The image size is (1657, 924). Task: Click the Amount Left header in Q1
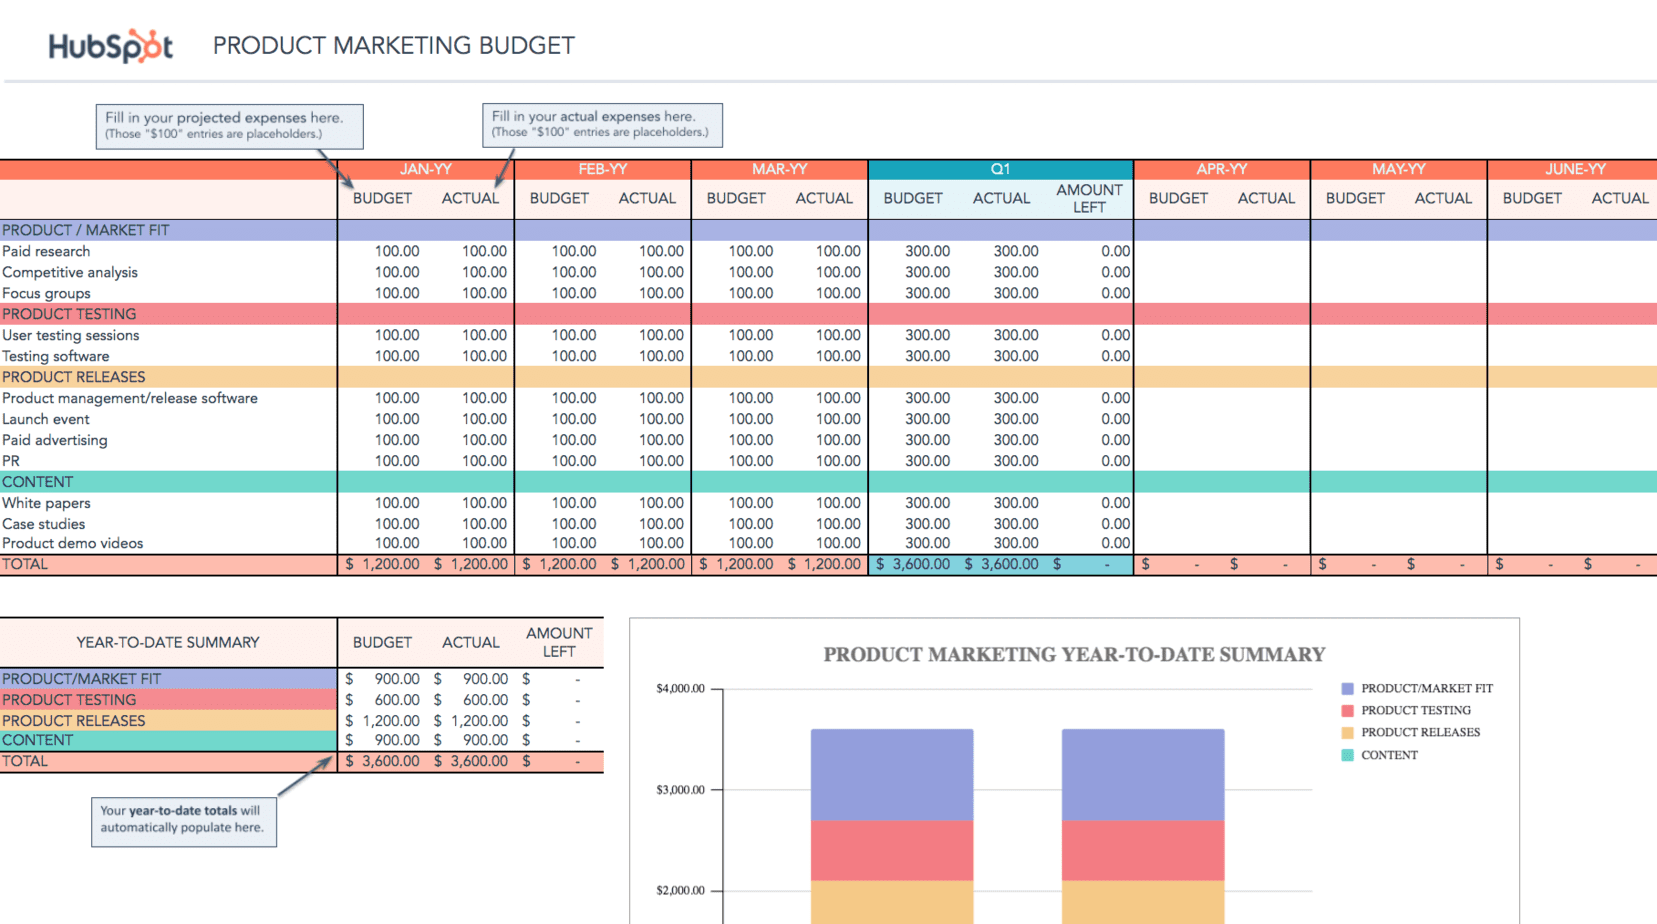[x=1089, y=198]
